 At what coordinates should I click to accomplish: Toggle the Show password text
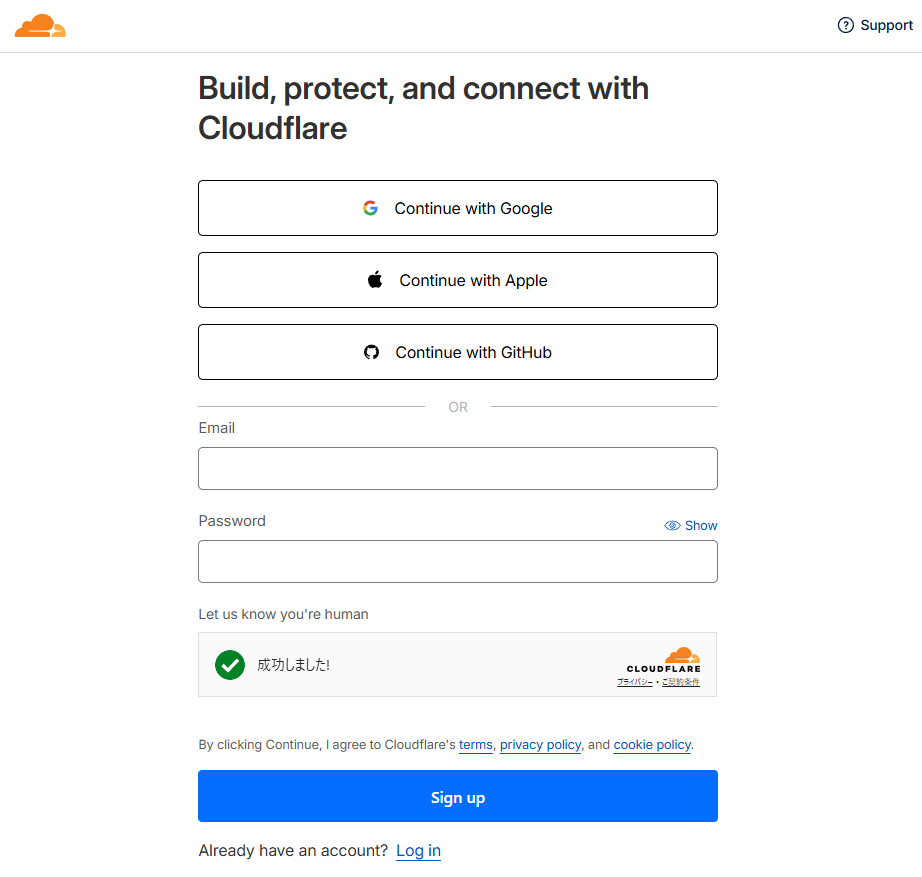coord(701,525)
